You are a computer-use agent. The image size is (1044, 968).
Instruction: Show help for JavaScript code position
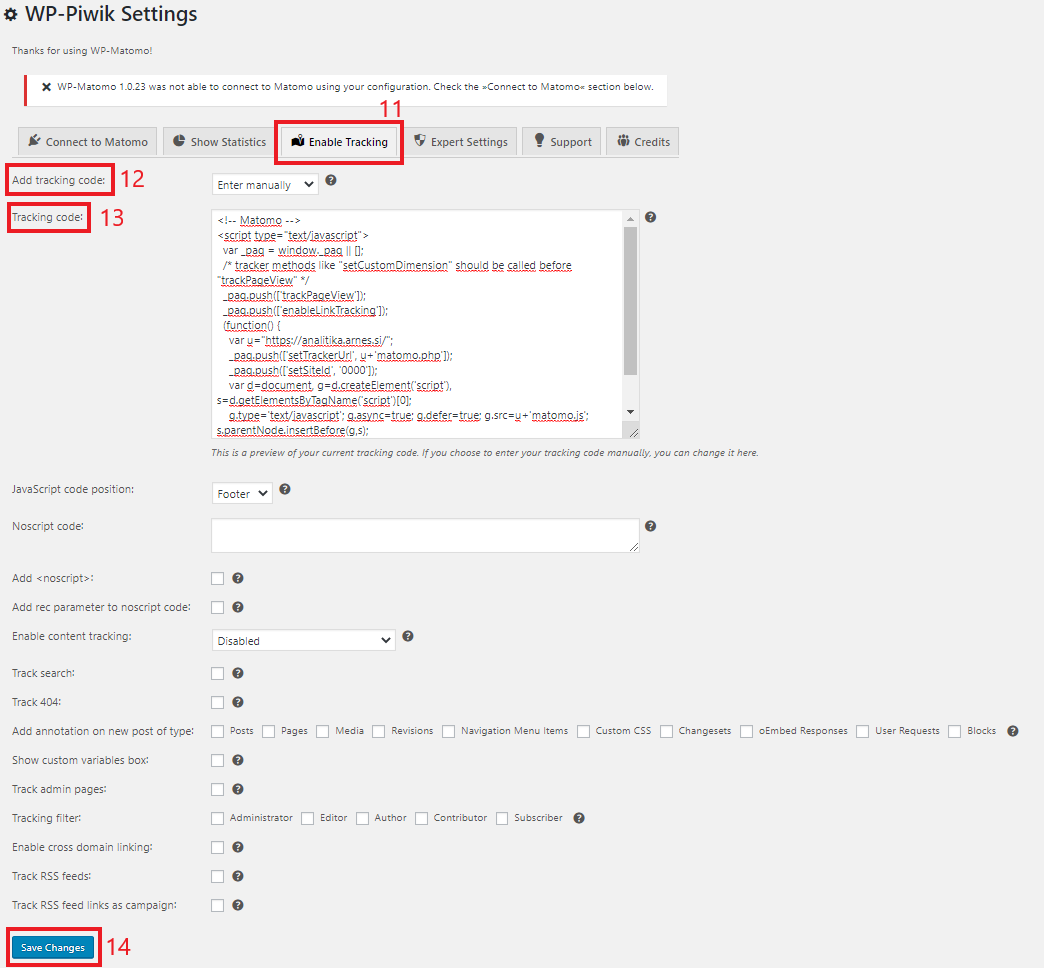285,489
